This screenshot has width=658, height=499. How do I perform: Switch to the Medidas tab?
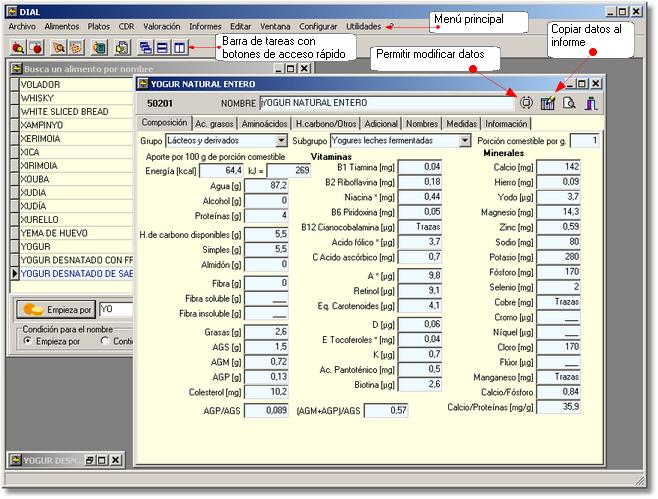coord(461,124)
